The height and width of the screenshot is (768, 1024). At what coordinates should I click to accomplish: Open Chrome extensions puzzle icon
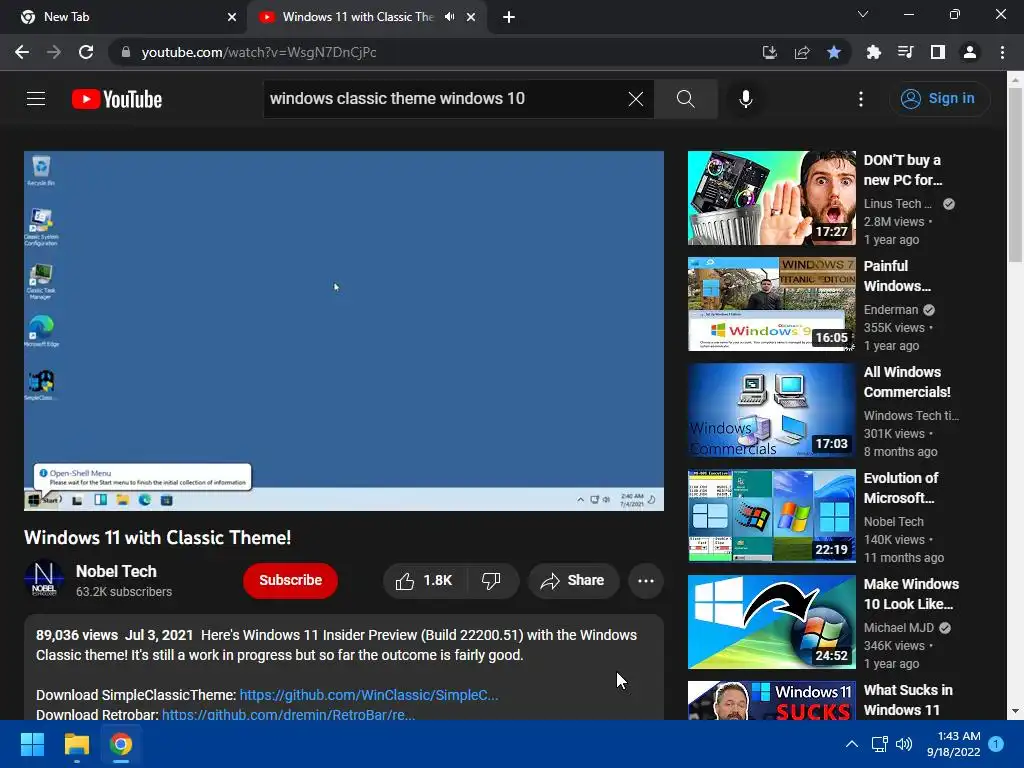(x=873, y=52)
